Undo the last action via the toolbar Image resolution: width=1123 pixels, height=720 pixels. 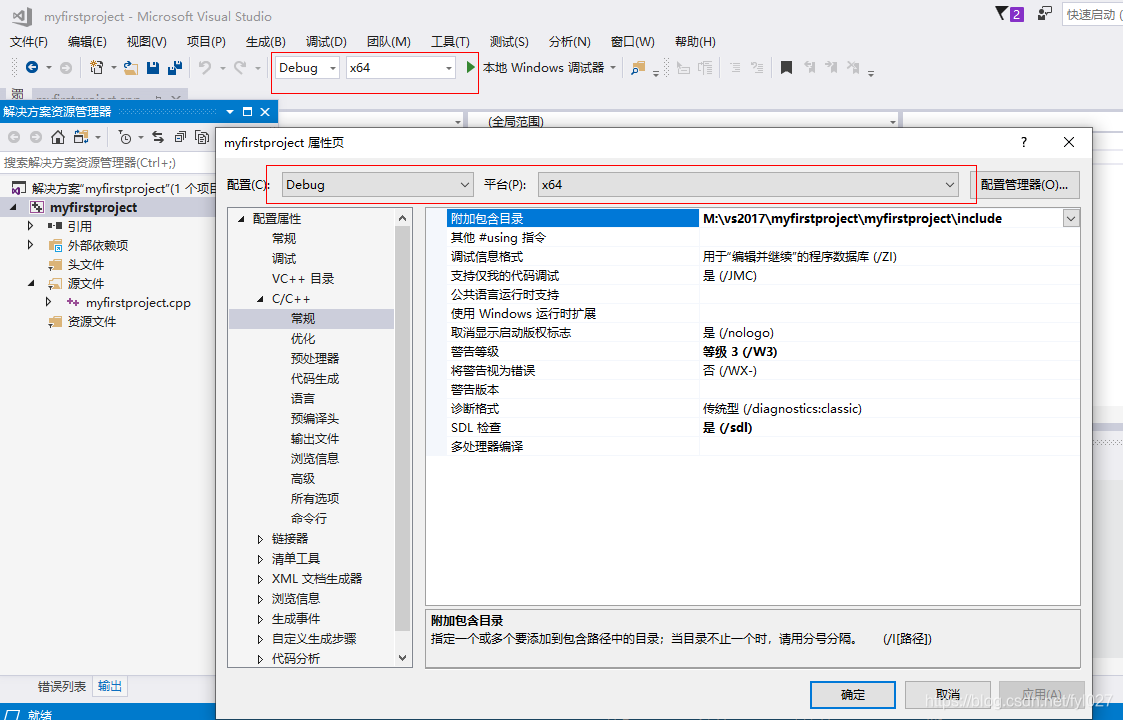[205, 67]
